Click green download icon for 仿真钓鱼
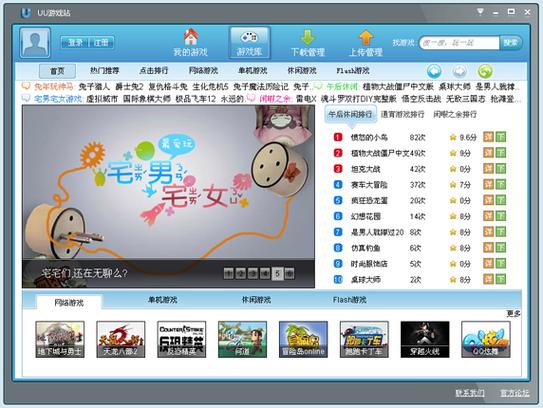 coord(501,248)
